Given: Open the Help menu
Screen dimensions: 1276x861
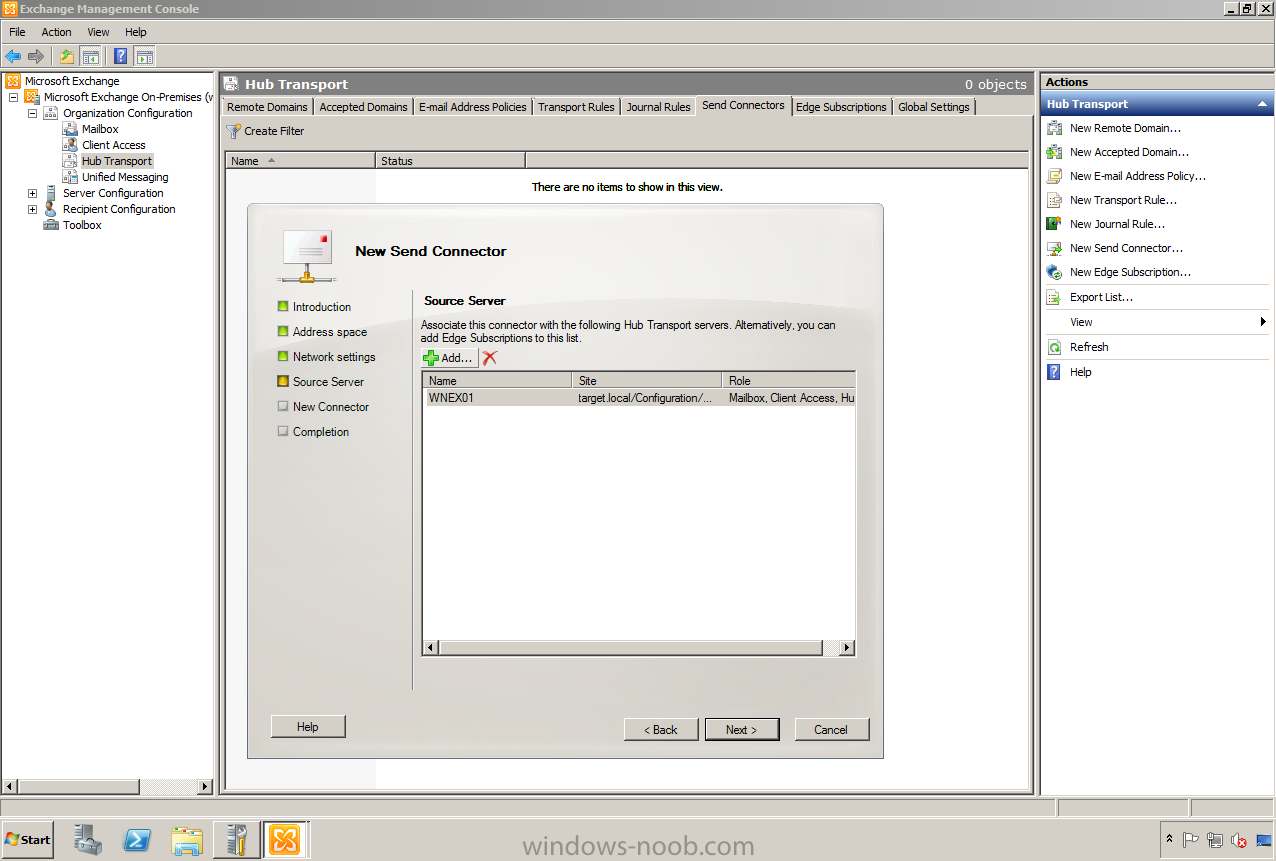Looking at the screenshot, I should click(x=136, y=32).
